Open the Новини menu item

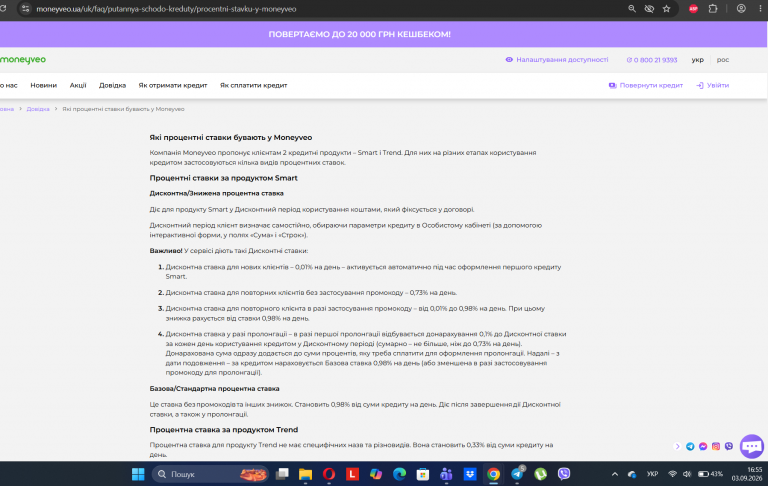[44, 85]
